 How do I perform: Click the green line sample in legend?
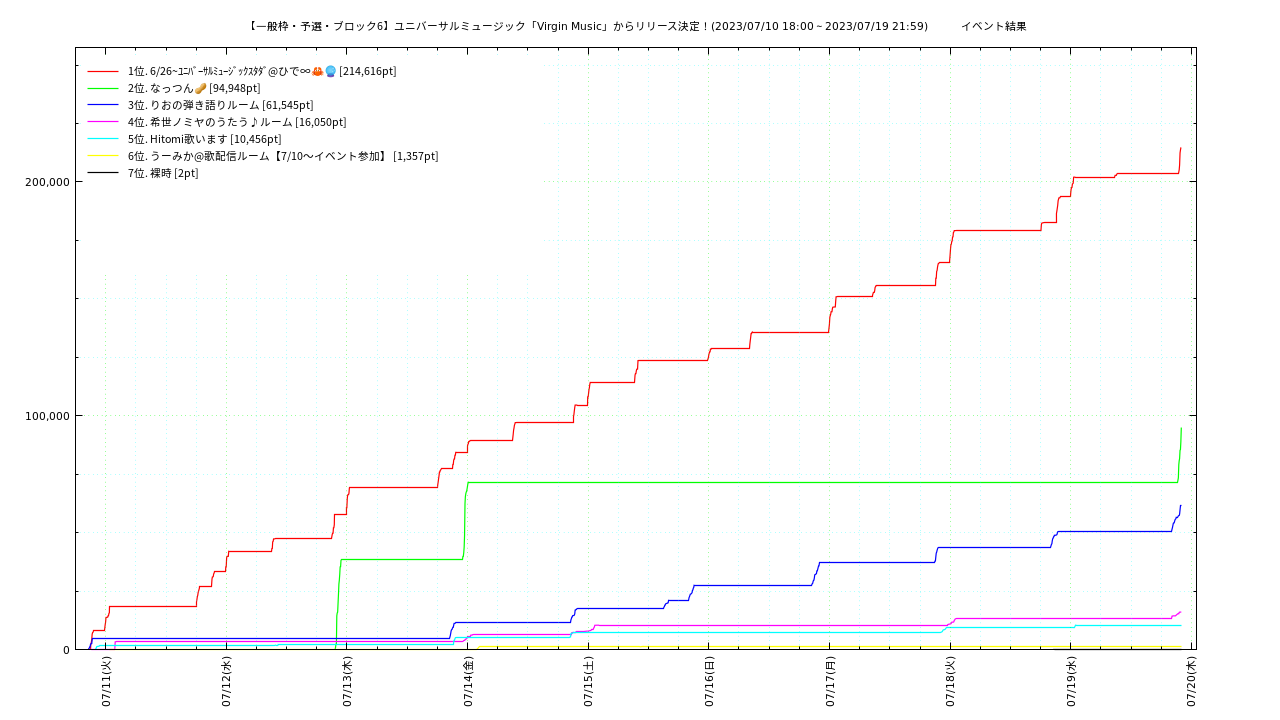[x=103, y=88]
